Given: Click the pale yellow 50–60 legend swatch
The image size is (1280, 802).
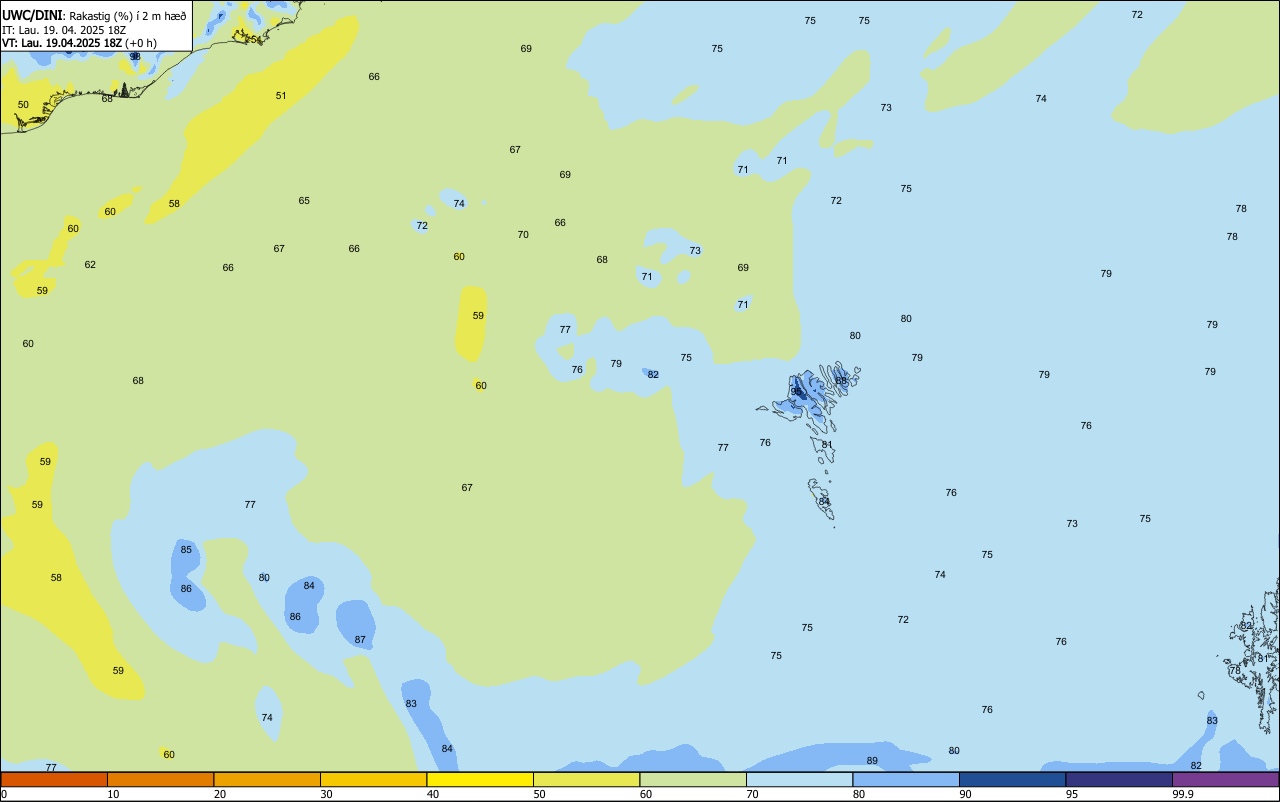Looking at the screenshot, I should tap(586, 779).
